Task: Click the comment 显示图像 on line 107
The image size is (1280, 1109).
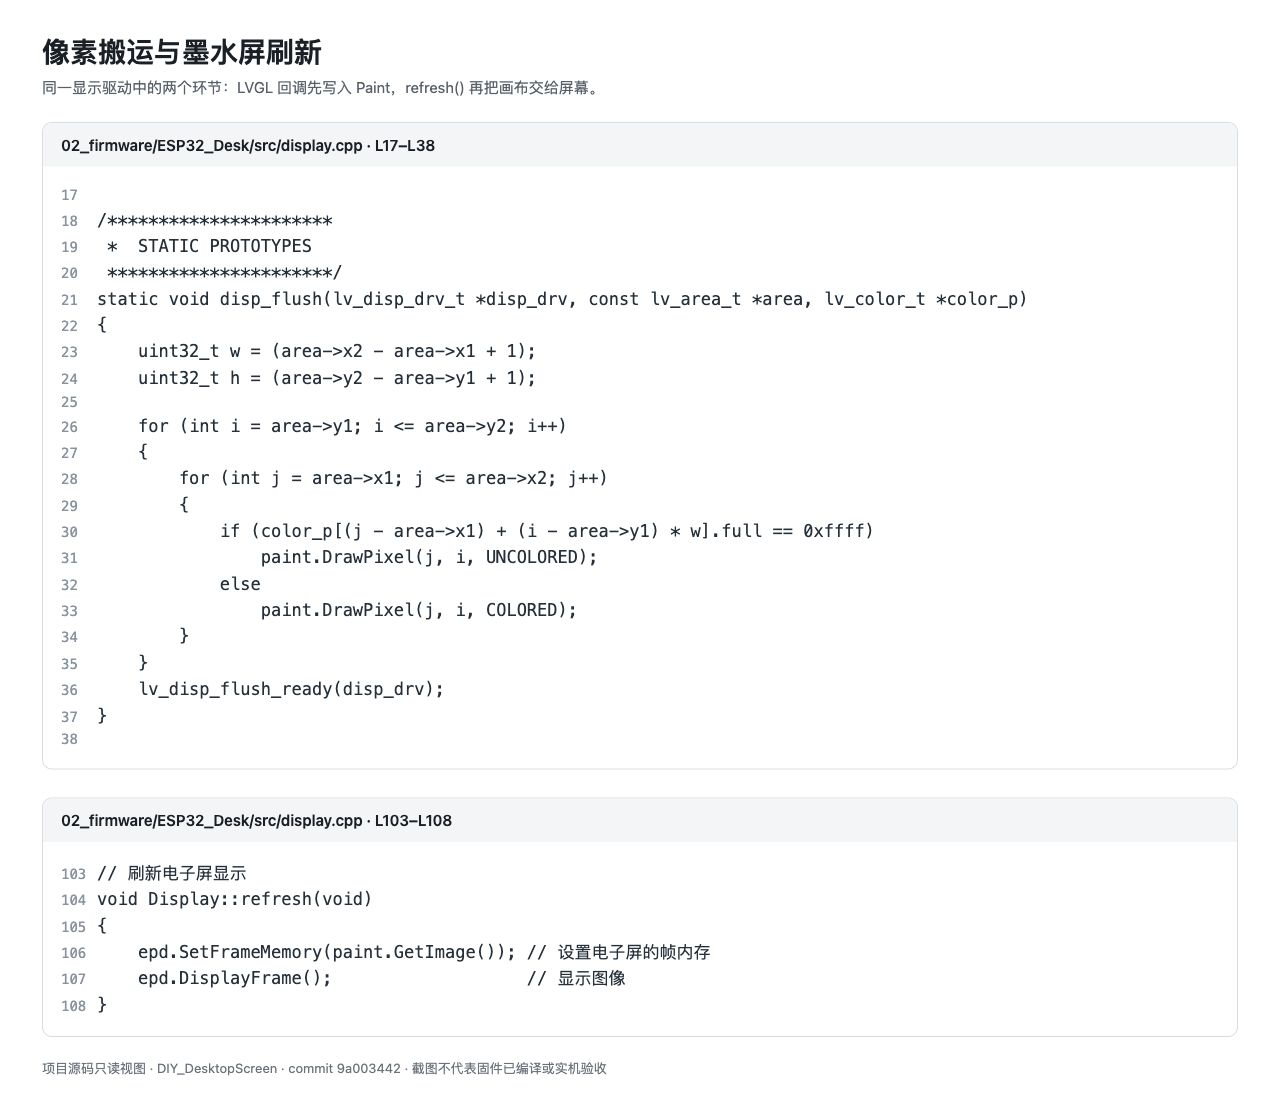Action: point(577,978)
